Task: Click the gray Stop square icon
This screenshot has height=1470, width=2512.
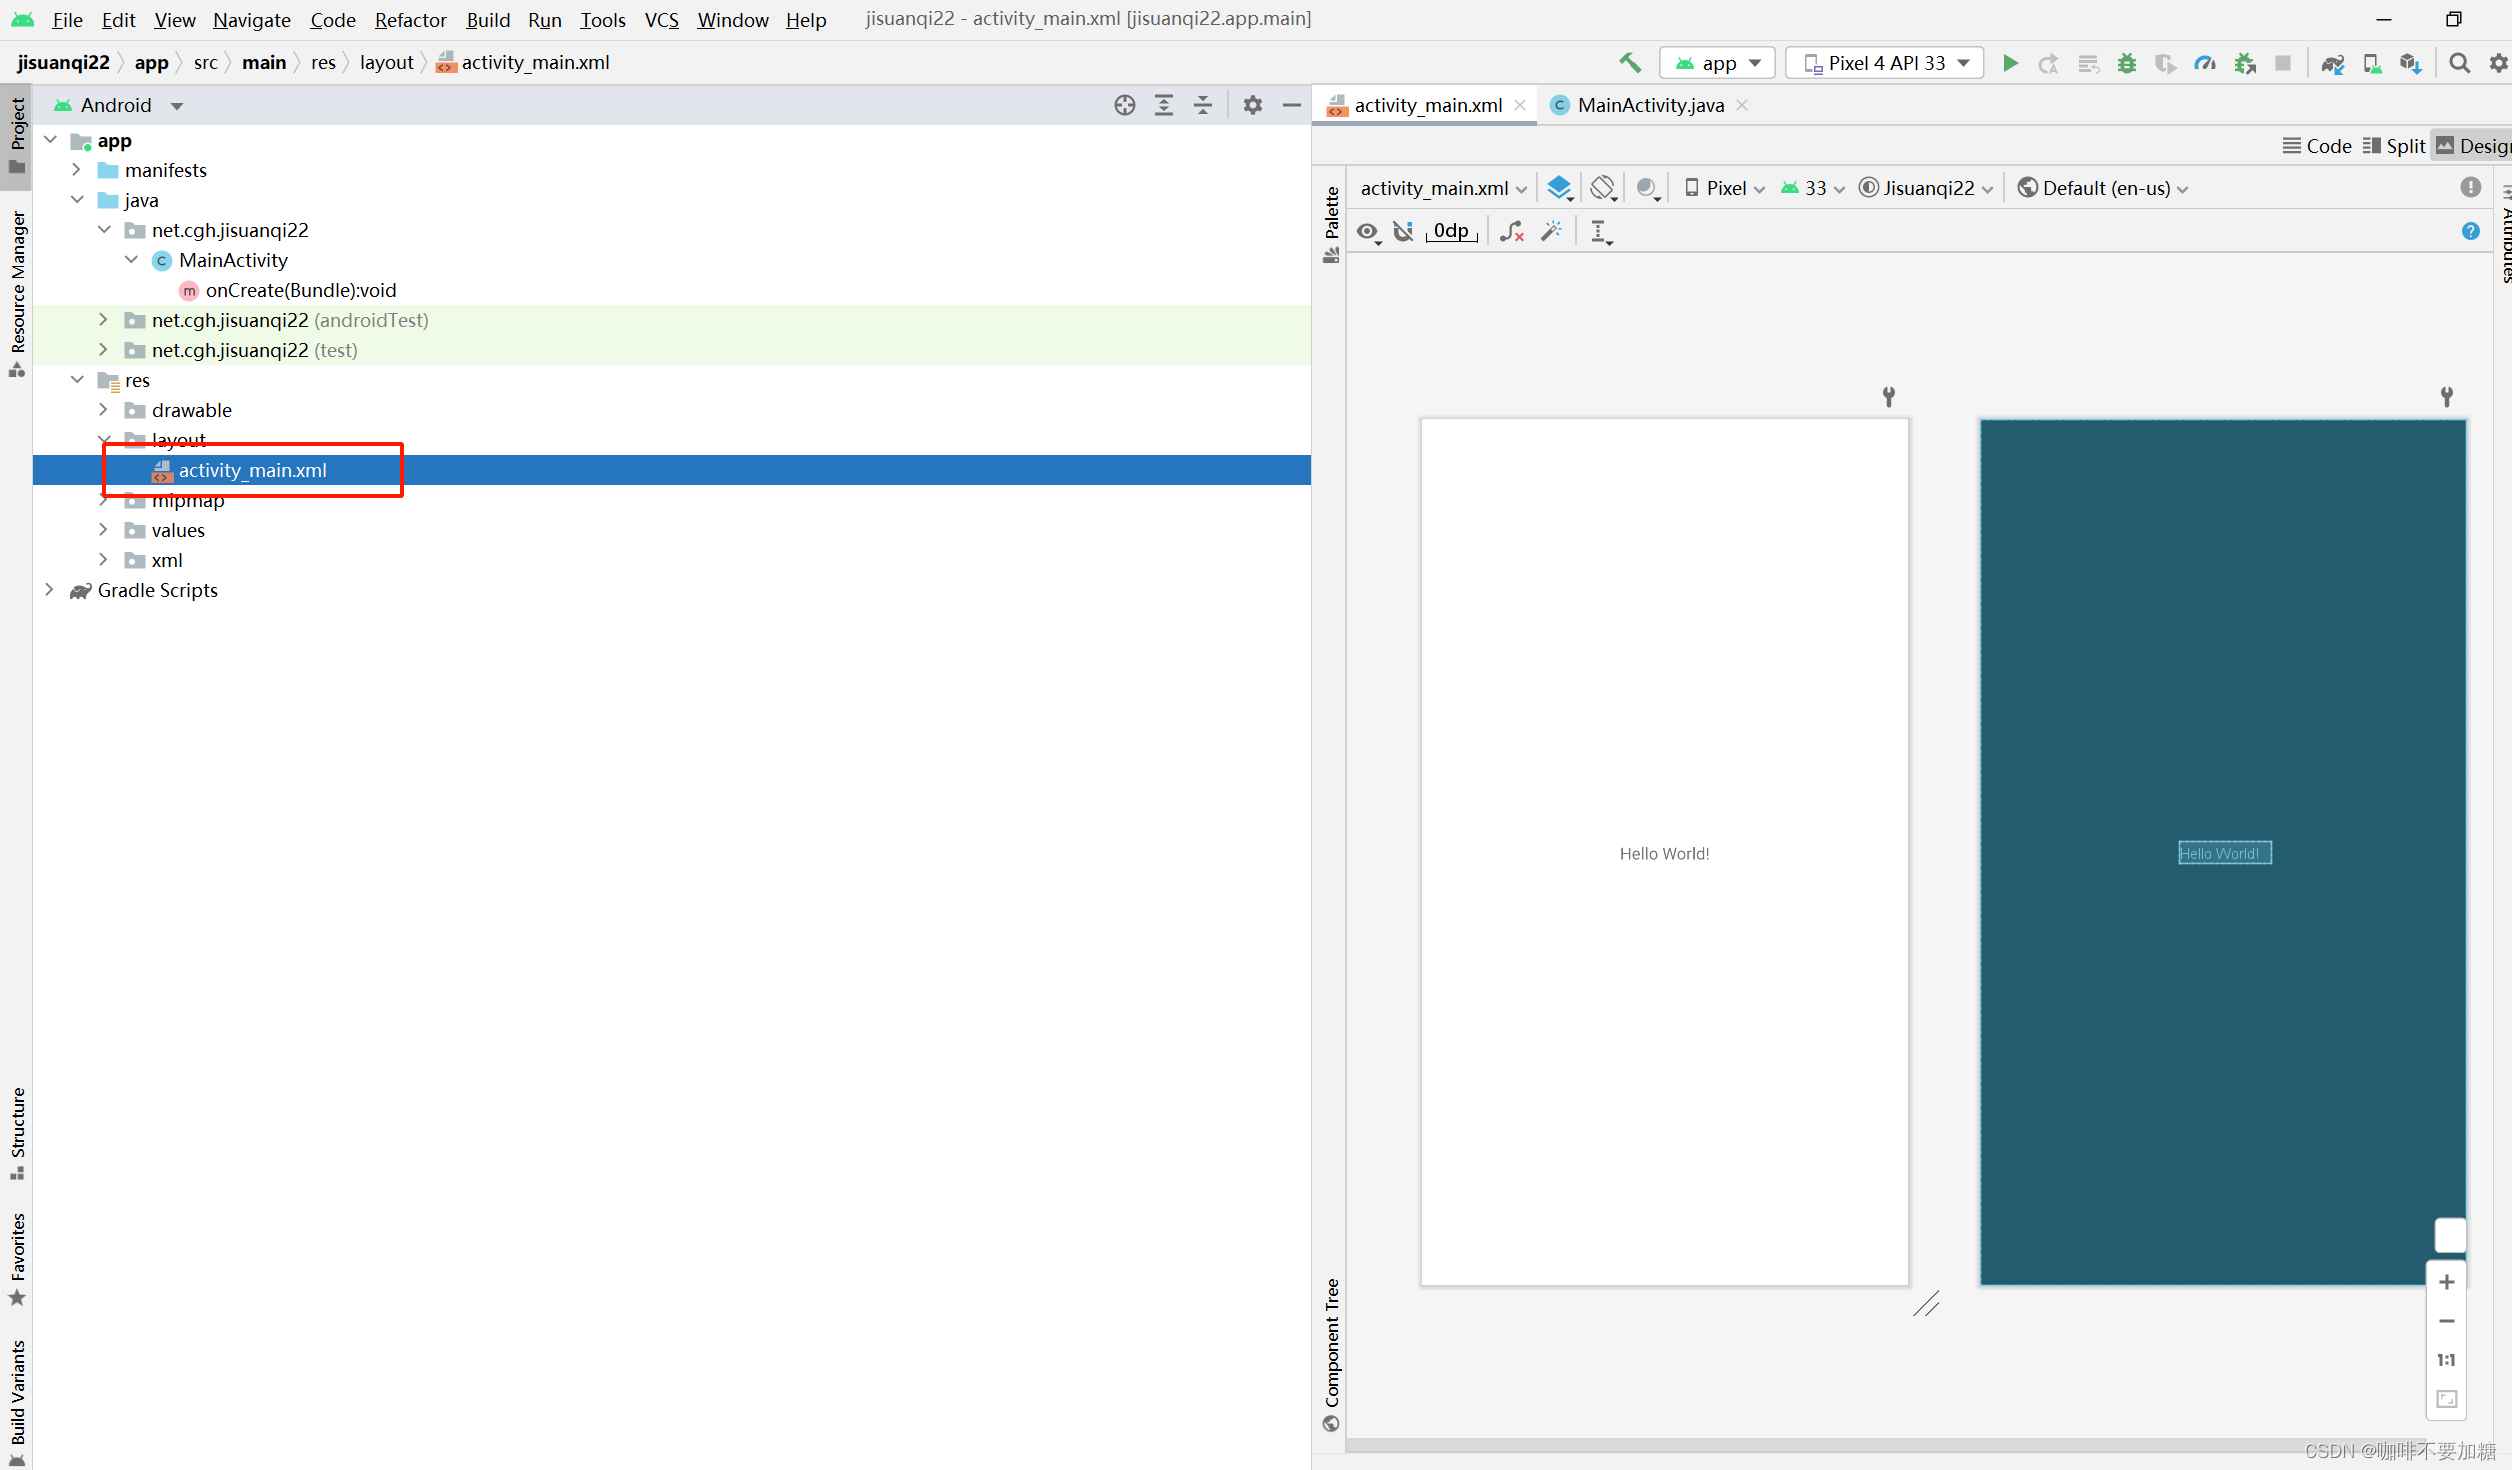Action: 2283,63
